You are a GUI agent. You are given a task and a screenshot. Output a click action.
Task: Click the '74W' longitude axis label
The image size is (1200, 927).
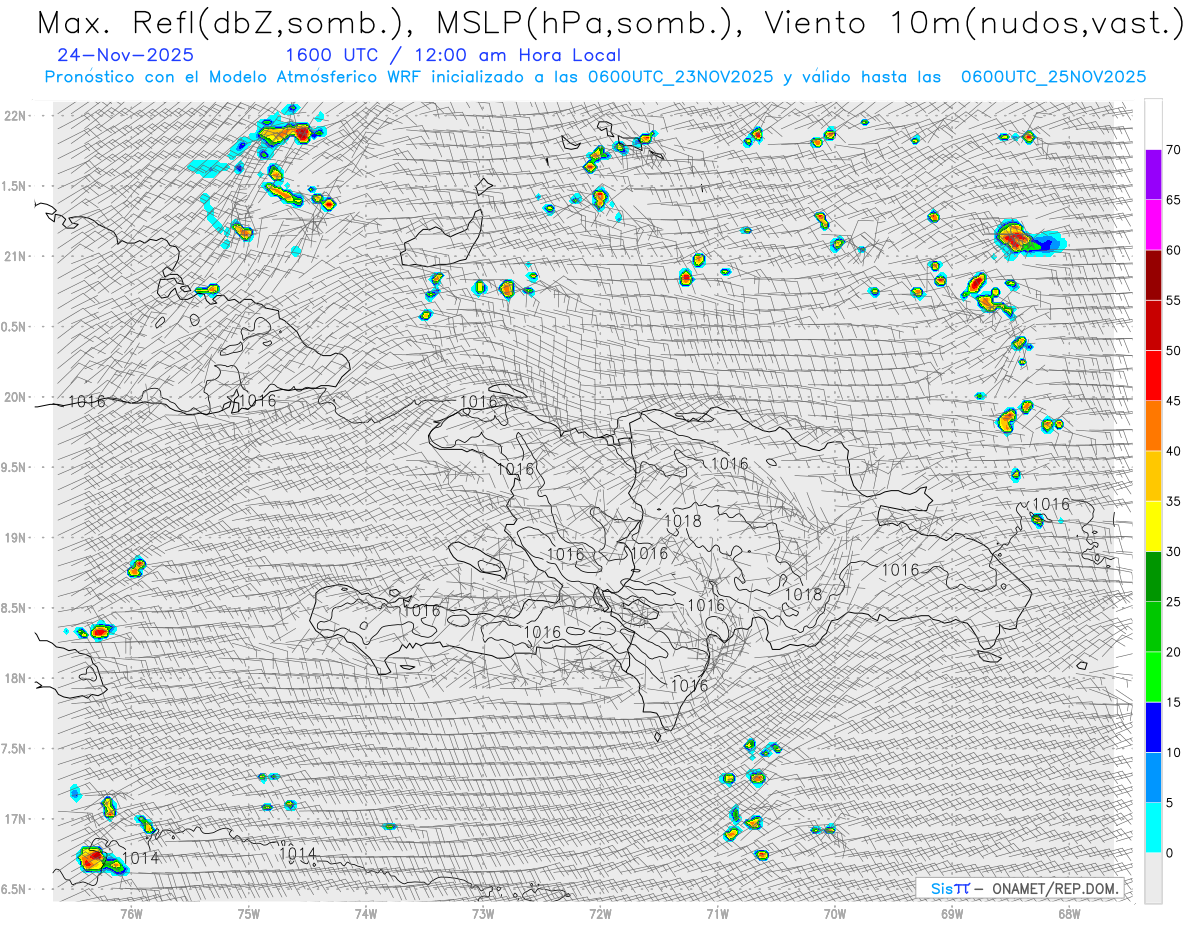pyautogui.click(x=366, y=913)
